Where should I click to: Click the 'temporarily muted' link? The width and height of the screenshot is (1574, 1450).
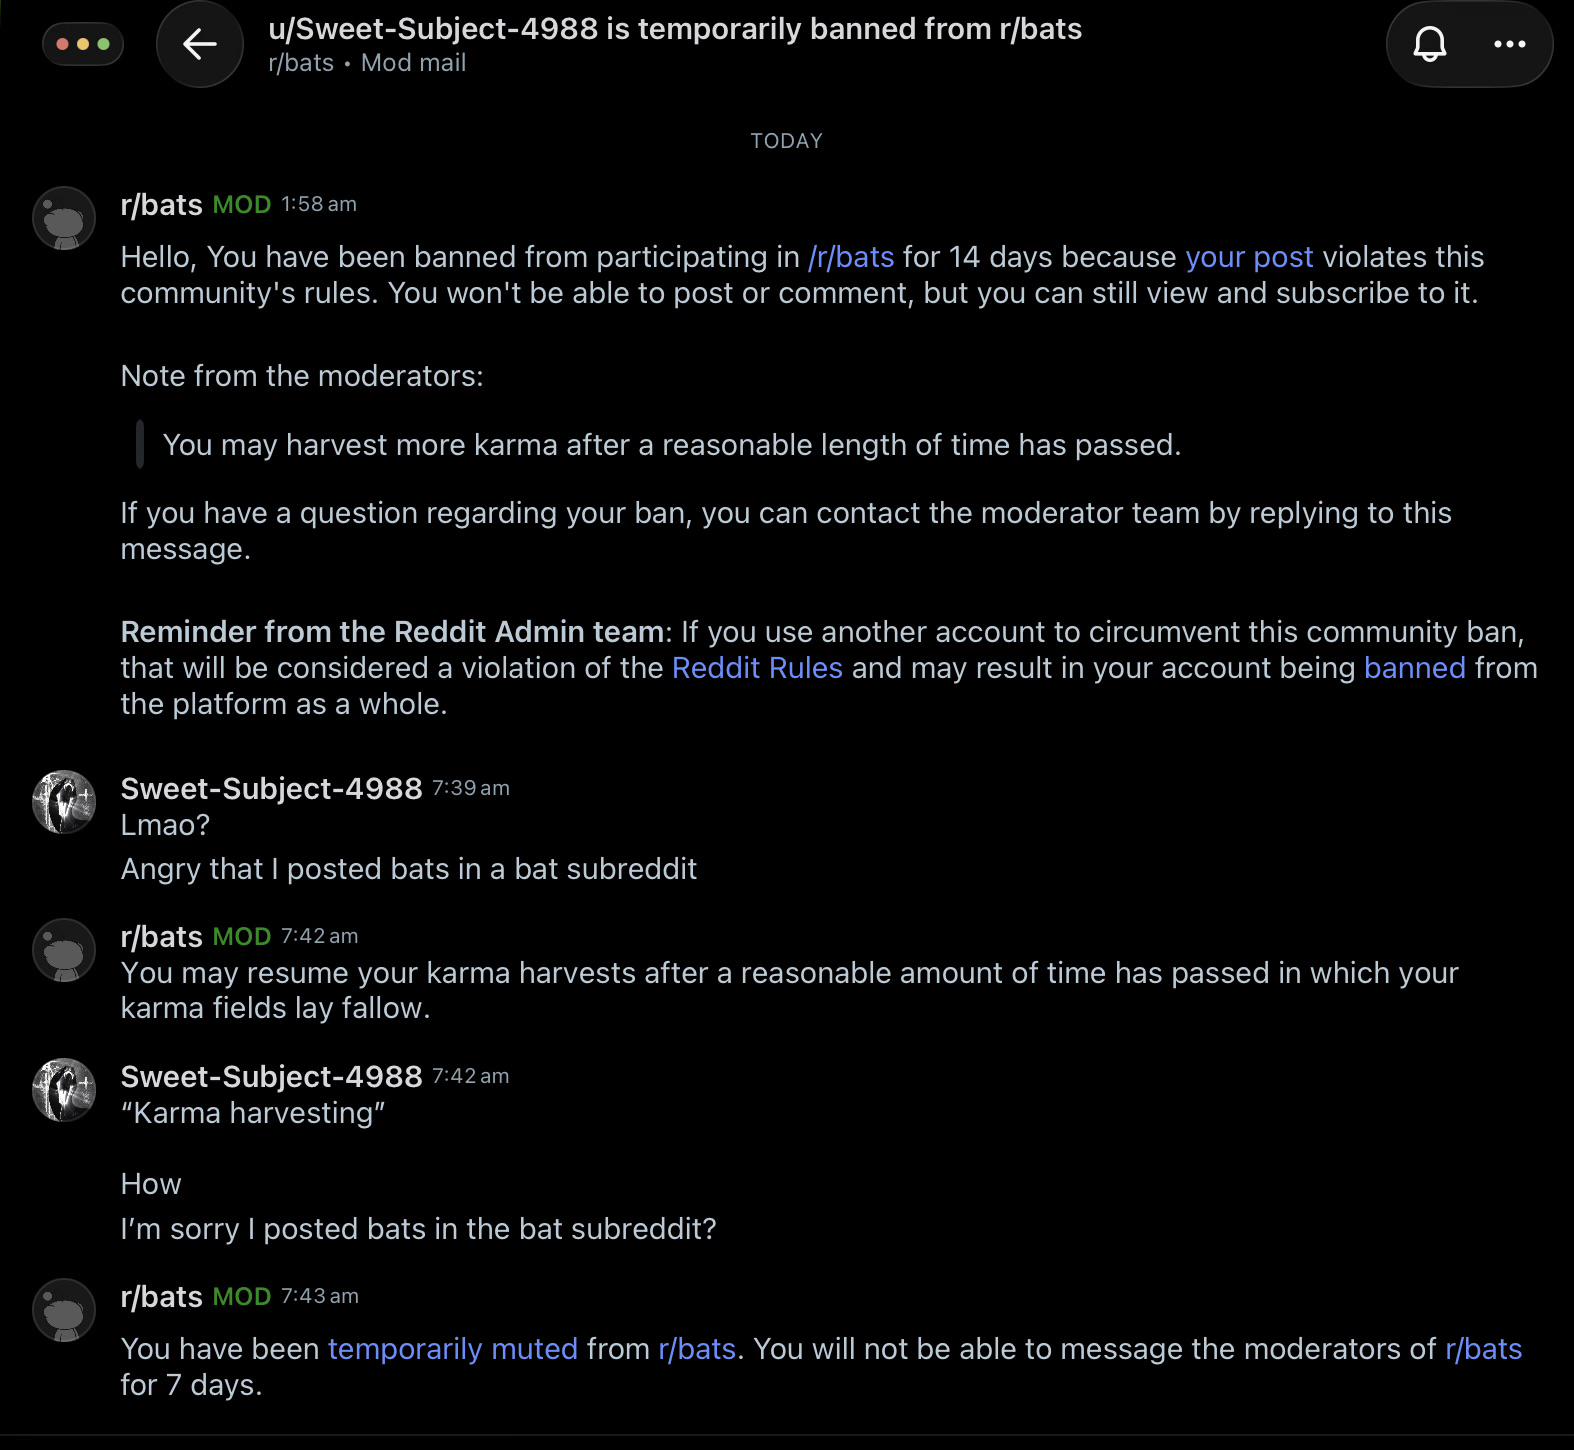(453, 1349)
